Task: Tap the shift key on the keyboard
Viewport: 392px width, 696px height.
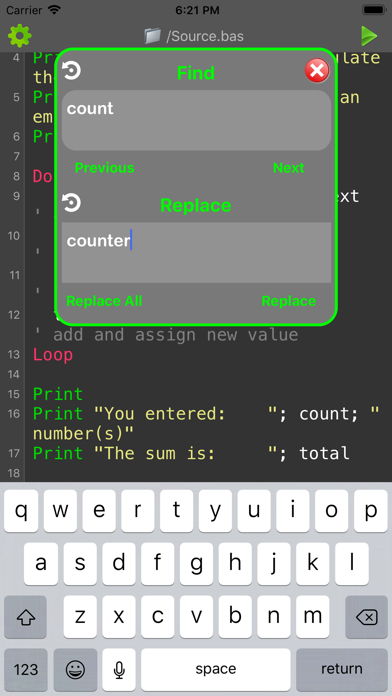Action: pos(25,617)
